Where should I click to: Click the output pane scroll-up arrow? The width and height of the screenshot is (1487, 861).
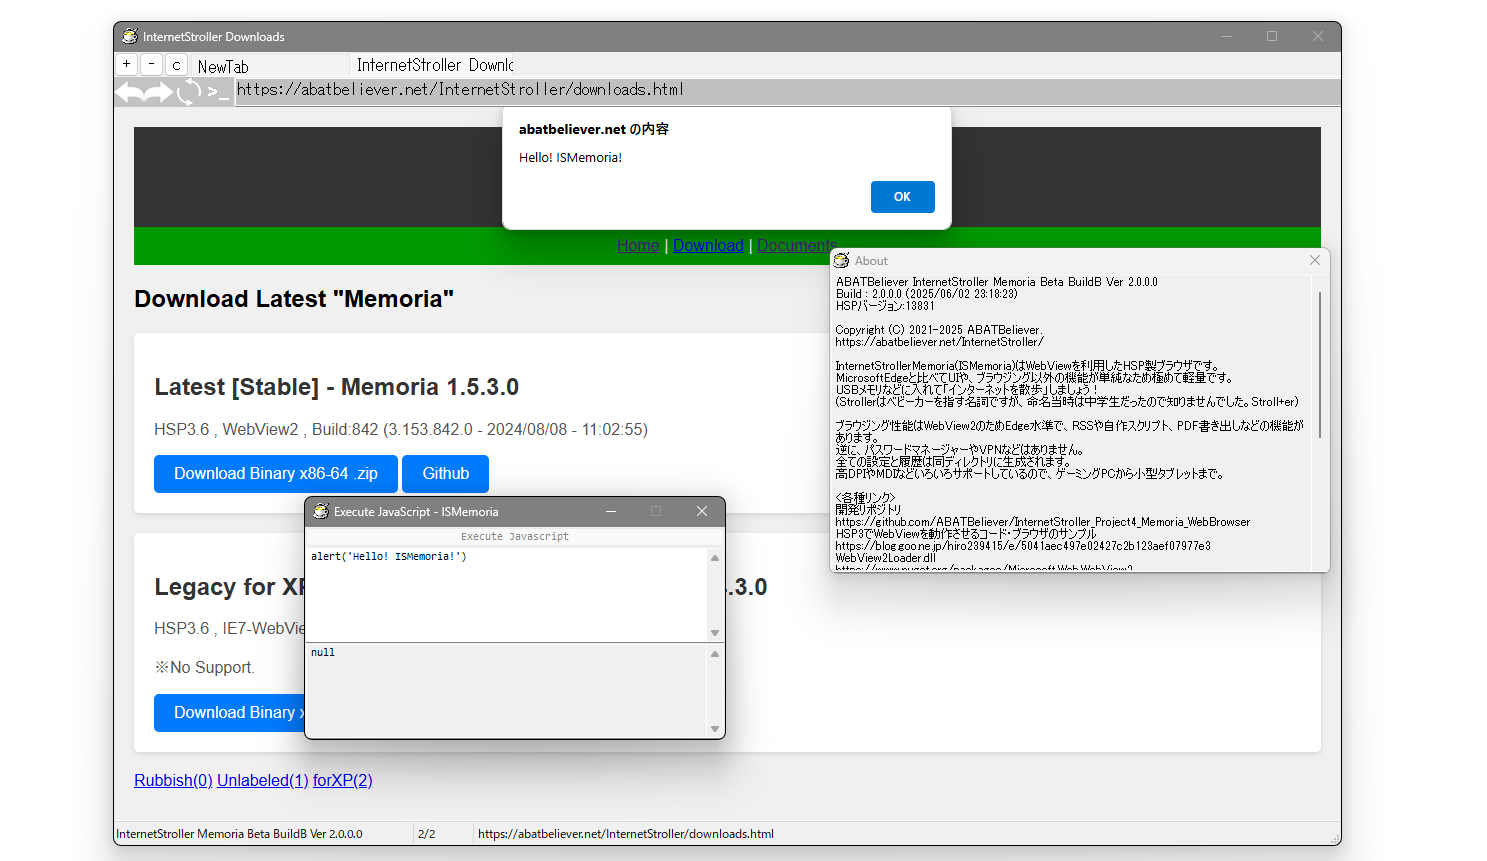(x=715, y=653)
